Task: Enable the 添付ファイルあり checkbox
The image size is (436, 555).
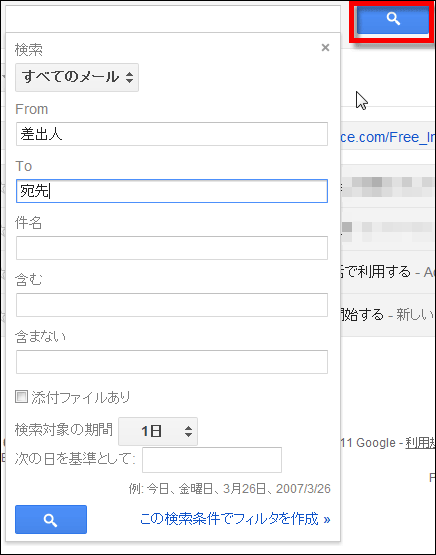Action: point(21,396)
